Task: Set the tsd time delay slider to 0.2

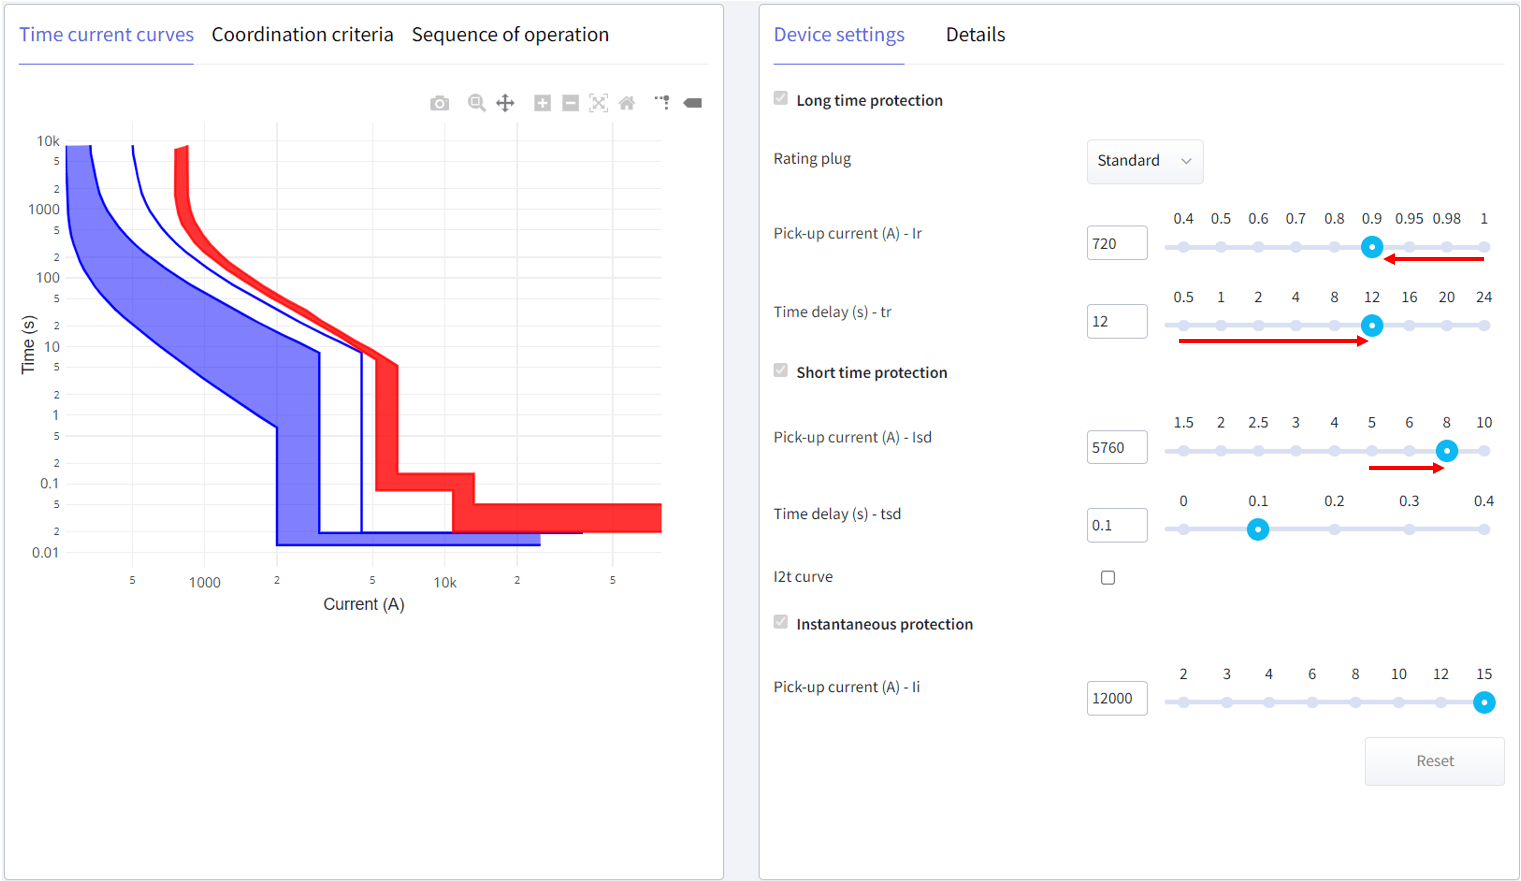Action: tap(1334, 528)
